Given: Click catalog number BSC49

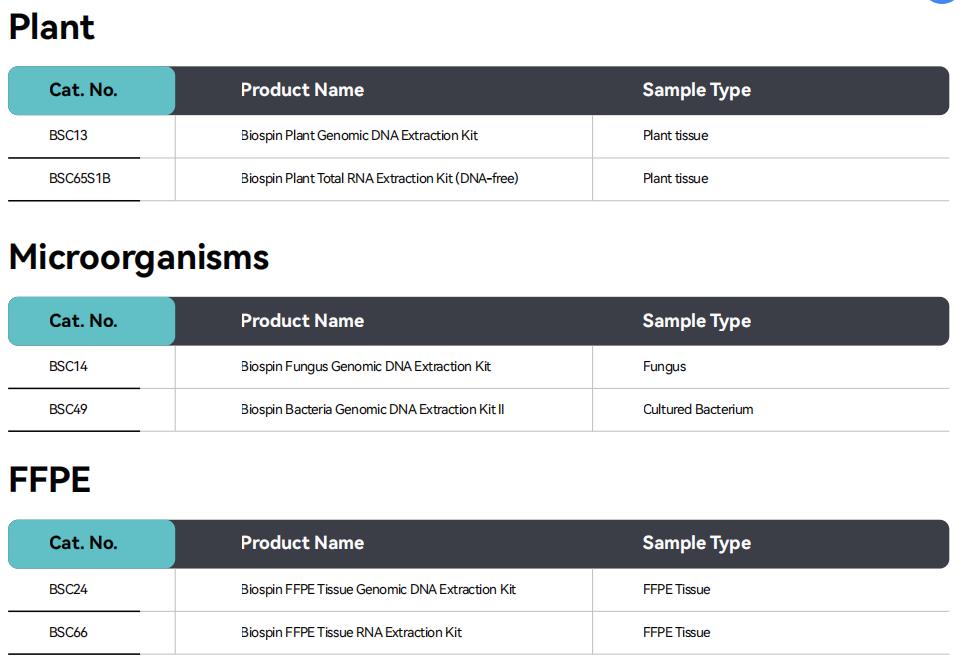Looking at the screenshot, I should (69, 410).
